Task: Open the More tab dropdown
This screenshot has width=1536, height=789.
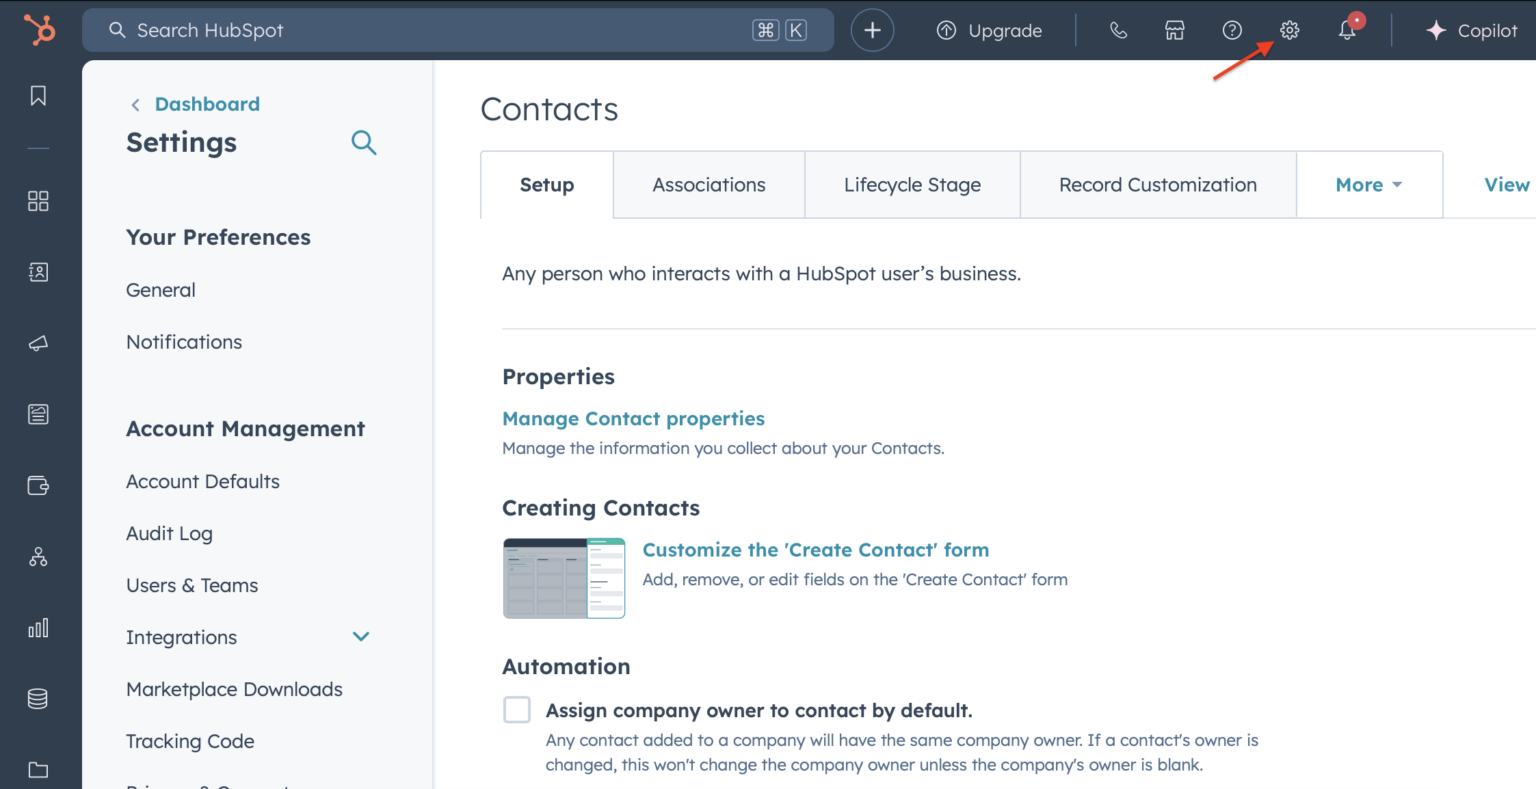Action: coord(1369,184)
